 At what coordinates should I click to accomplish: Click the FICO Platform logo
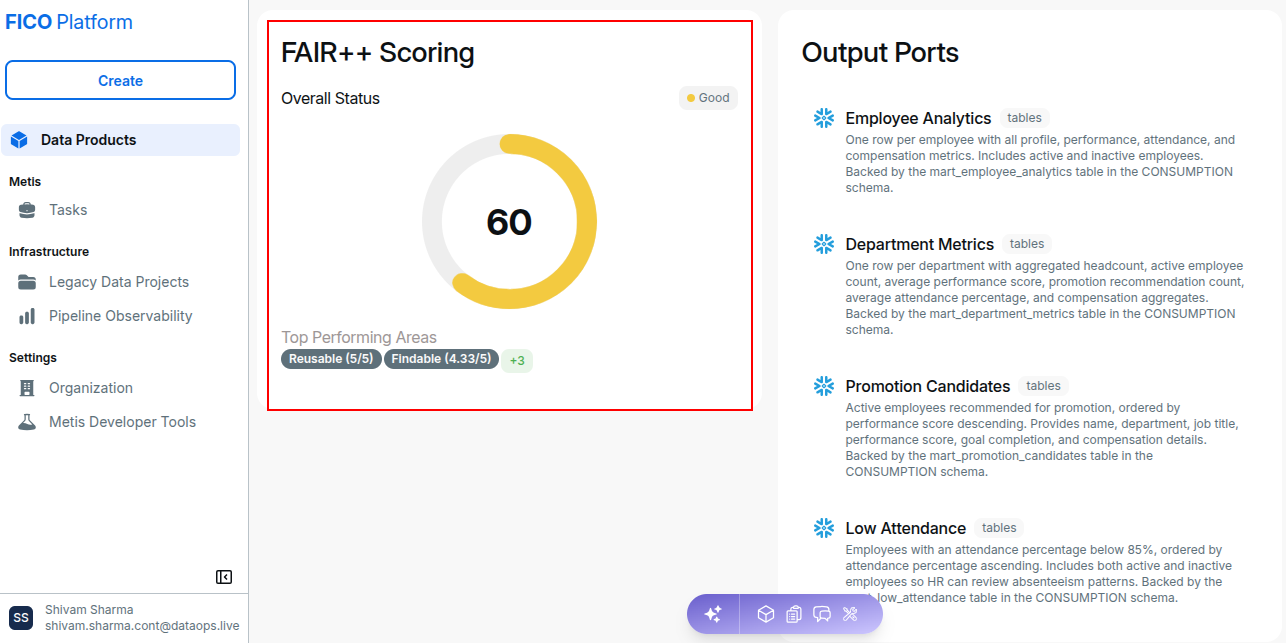[69, 22]
